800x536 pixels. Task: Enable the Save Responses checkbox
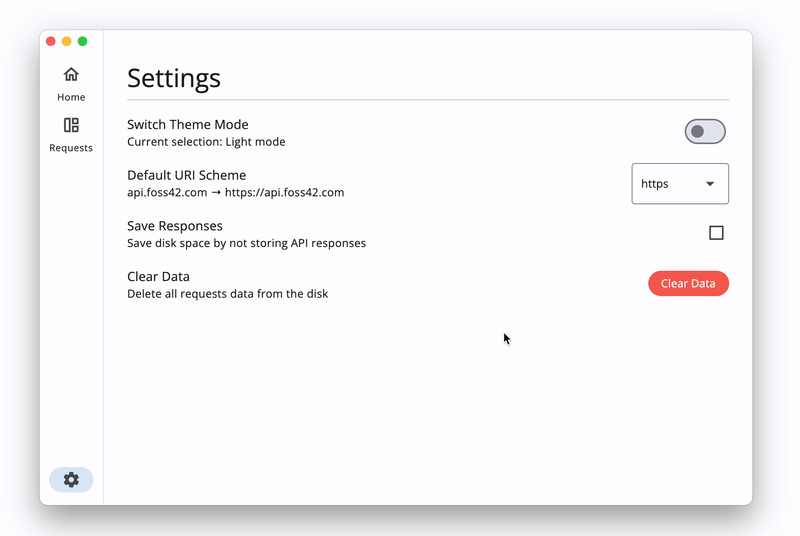coord(716,233)
